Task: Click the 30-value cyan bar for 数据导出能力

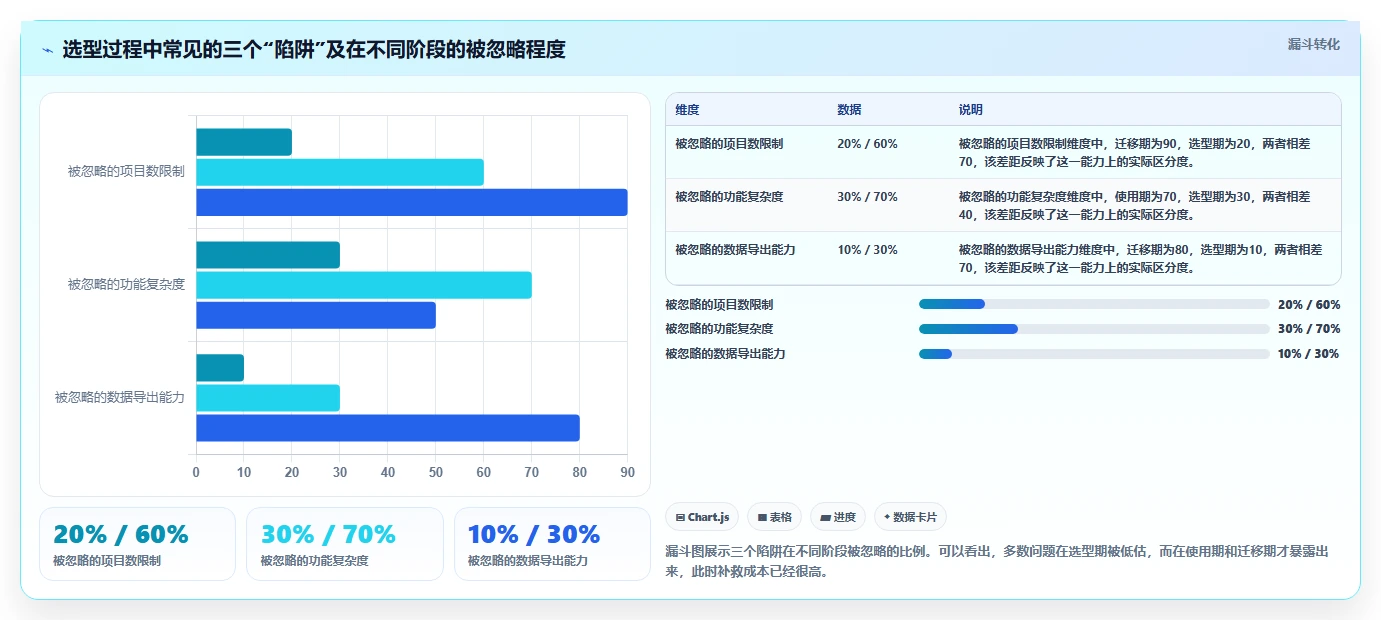Action: [x=268, y=398]
